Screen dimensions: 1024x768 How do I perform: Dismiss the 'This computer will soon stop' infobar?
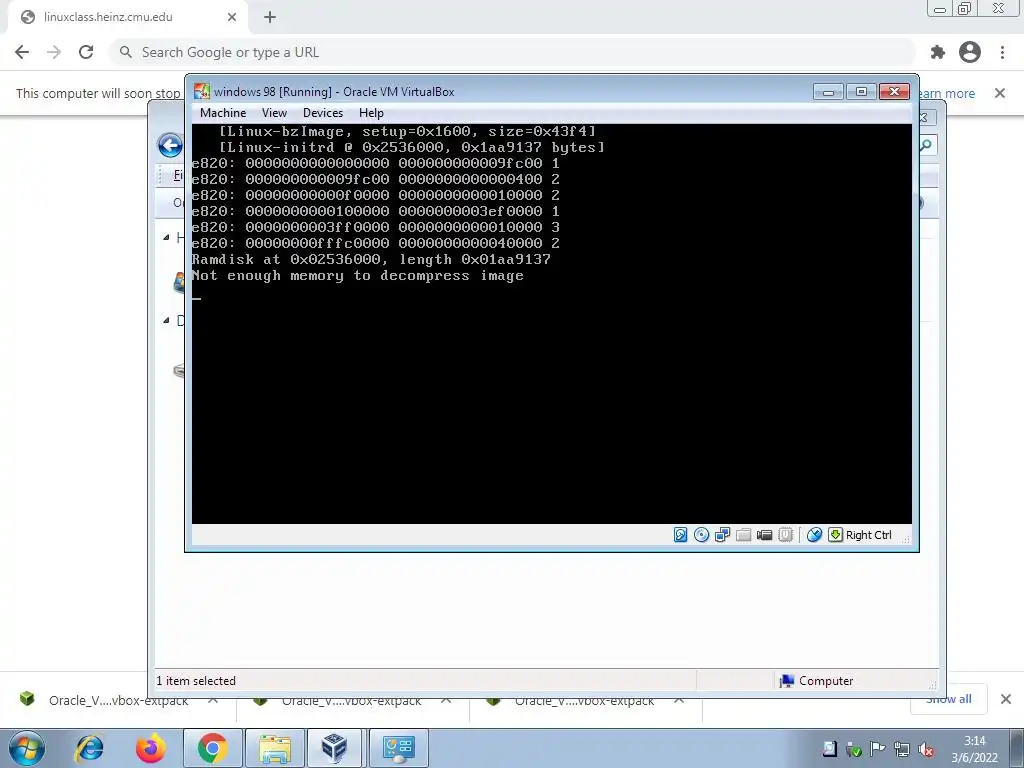(x=1000, y=93)
